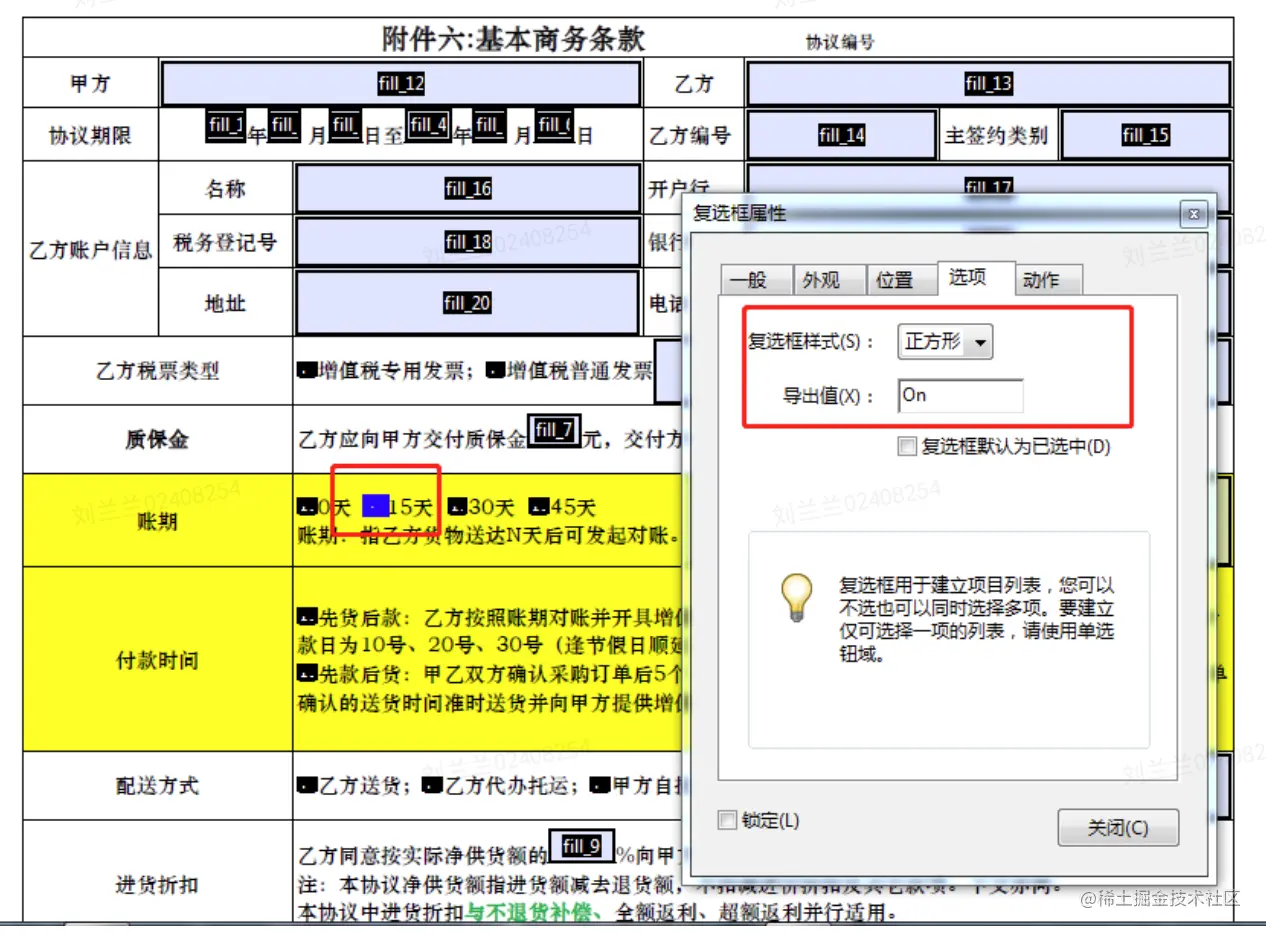Open the 复选框样式 dropdown showing 正方形
Image resolution: width=1266 pixels, height=934 pixels.
(945, 342)
